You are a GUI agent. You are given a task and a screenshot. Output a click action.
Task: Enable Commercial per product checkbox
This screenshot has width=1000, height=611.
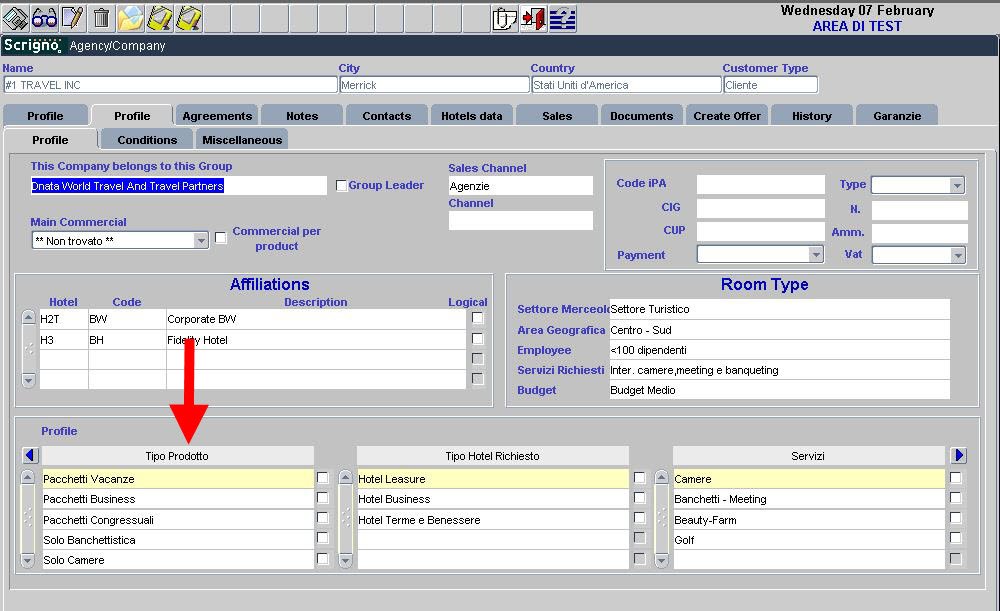221,238
